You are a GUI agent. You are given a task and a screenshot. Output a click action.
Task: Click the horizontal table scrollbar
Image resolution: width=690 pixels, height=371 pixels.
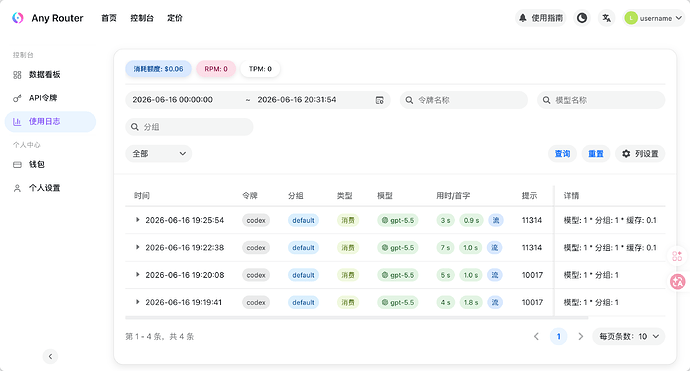click(356, 317)
